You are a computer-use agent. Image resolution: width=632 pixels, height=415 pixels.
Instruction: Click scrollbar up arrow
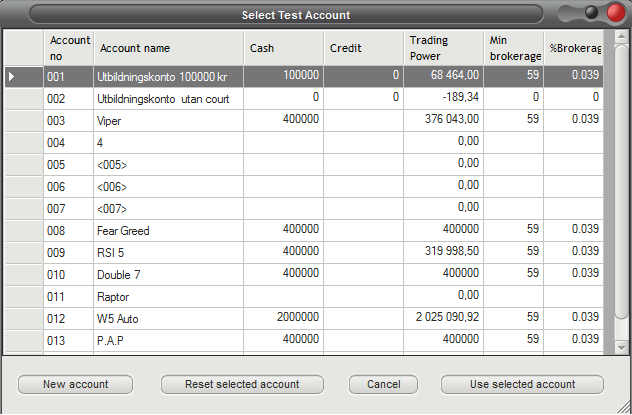pyautogui.click(x=621, y=37)
